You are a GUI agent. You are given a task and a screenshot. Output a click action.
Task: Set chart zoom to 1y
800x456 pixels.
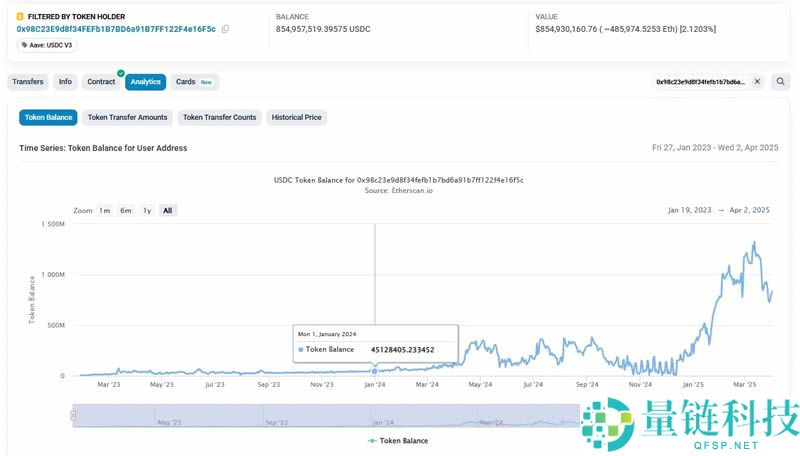147,211
